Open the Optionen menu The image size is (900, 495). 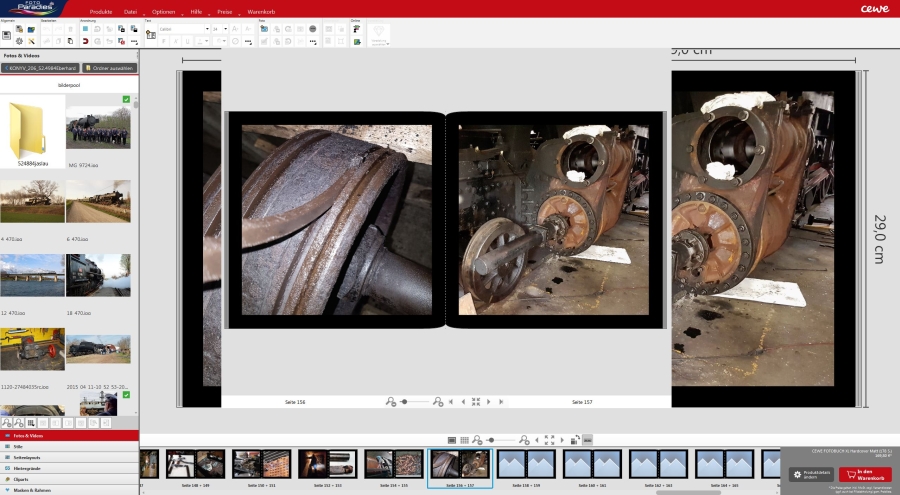(163, 11)
